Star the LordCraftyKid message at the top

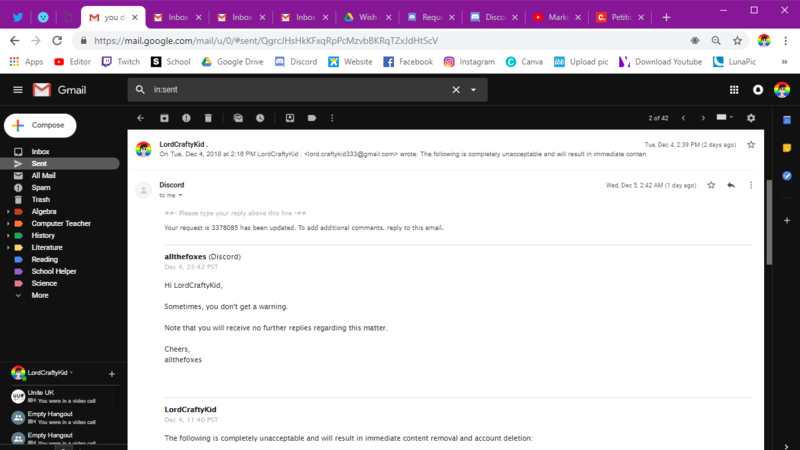(x=751, y=145)
